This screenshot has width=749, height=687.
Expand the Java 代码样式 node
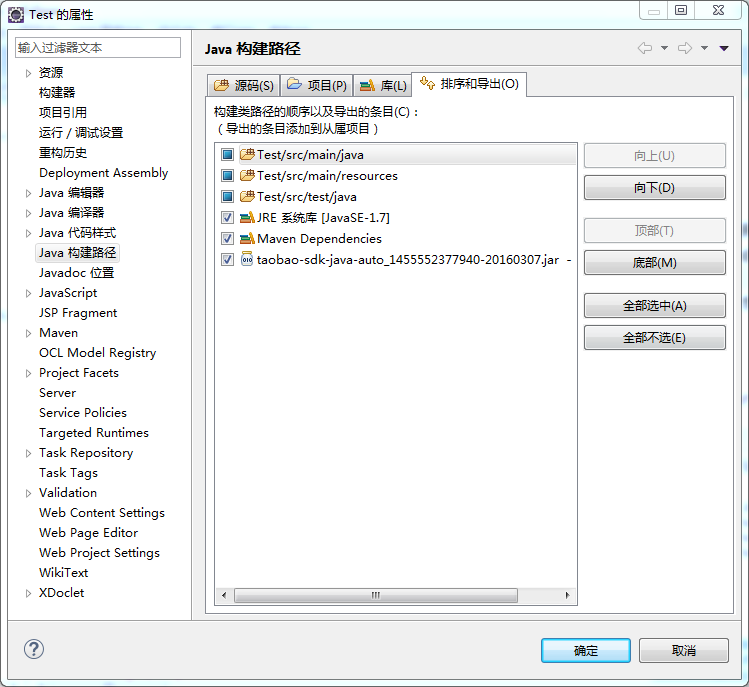28,233
